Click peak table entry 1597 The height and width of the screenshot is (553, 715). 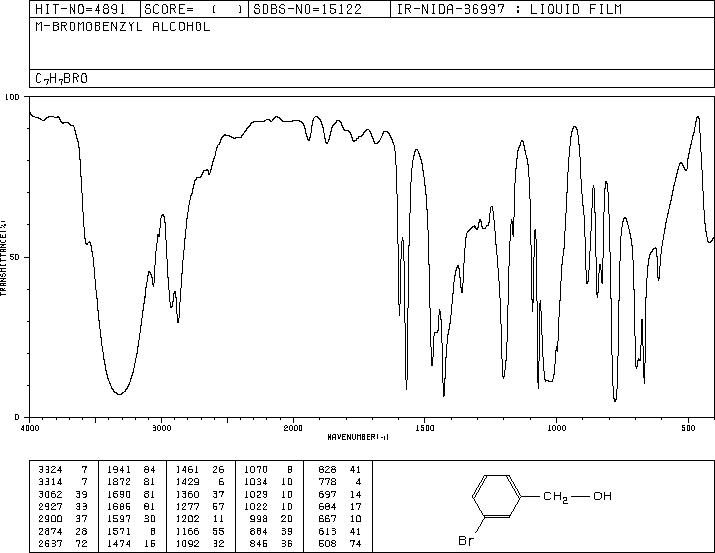119,519
